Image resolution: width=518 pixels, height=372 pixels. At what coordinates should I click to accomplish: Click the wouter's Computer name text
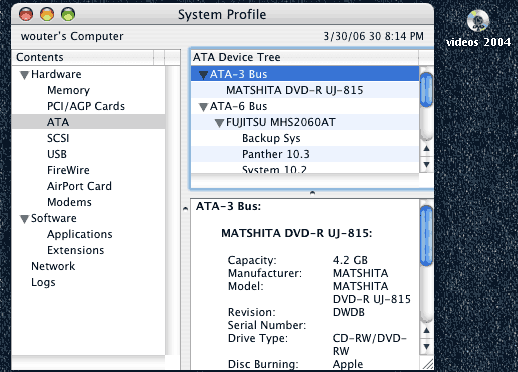click(72, 36)
